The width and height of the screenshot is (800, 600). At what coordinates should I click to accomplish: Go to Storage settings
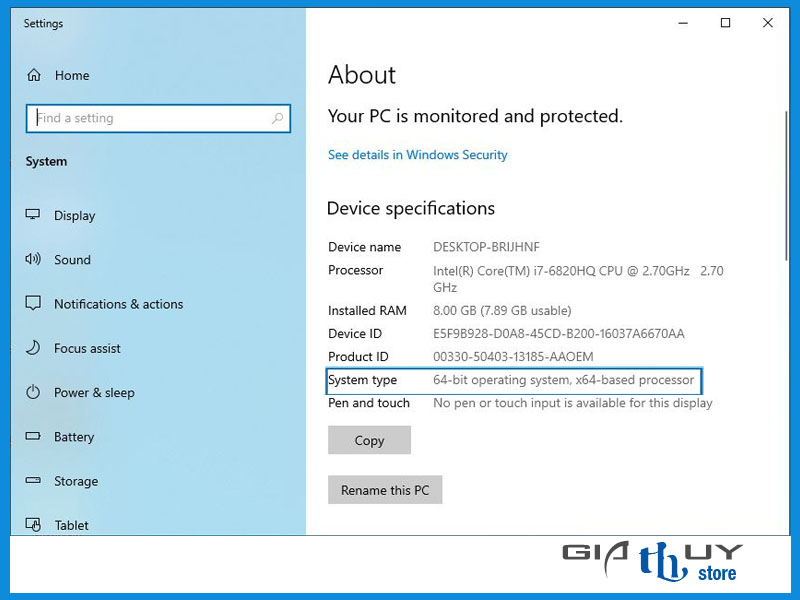coord(76,481)
